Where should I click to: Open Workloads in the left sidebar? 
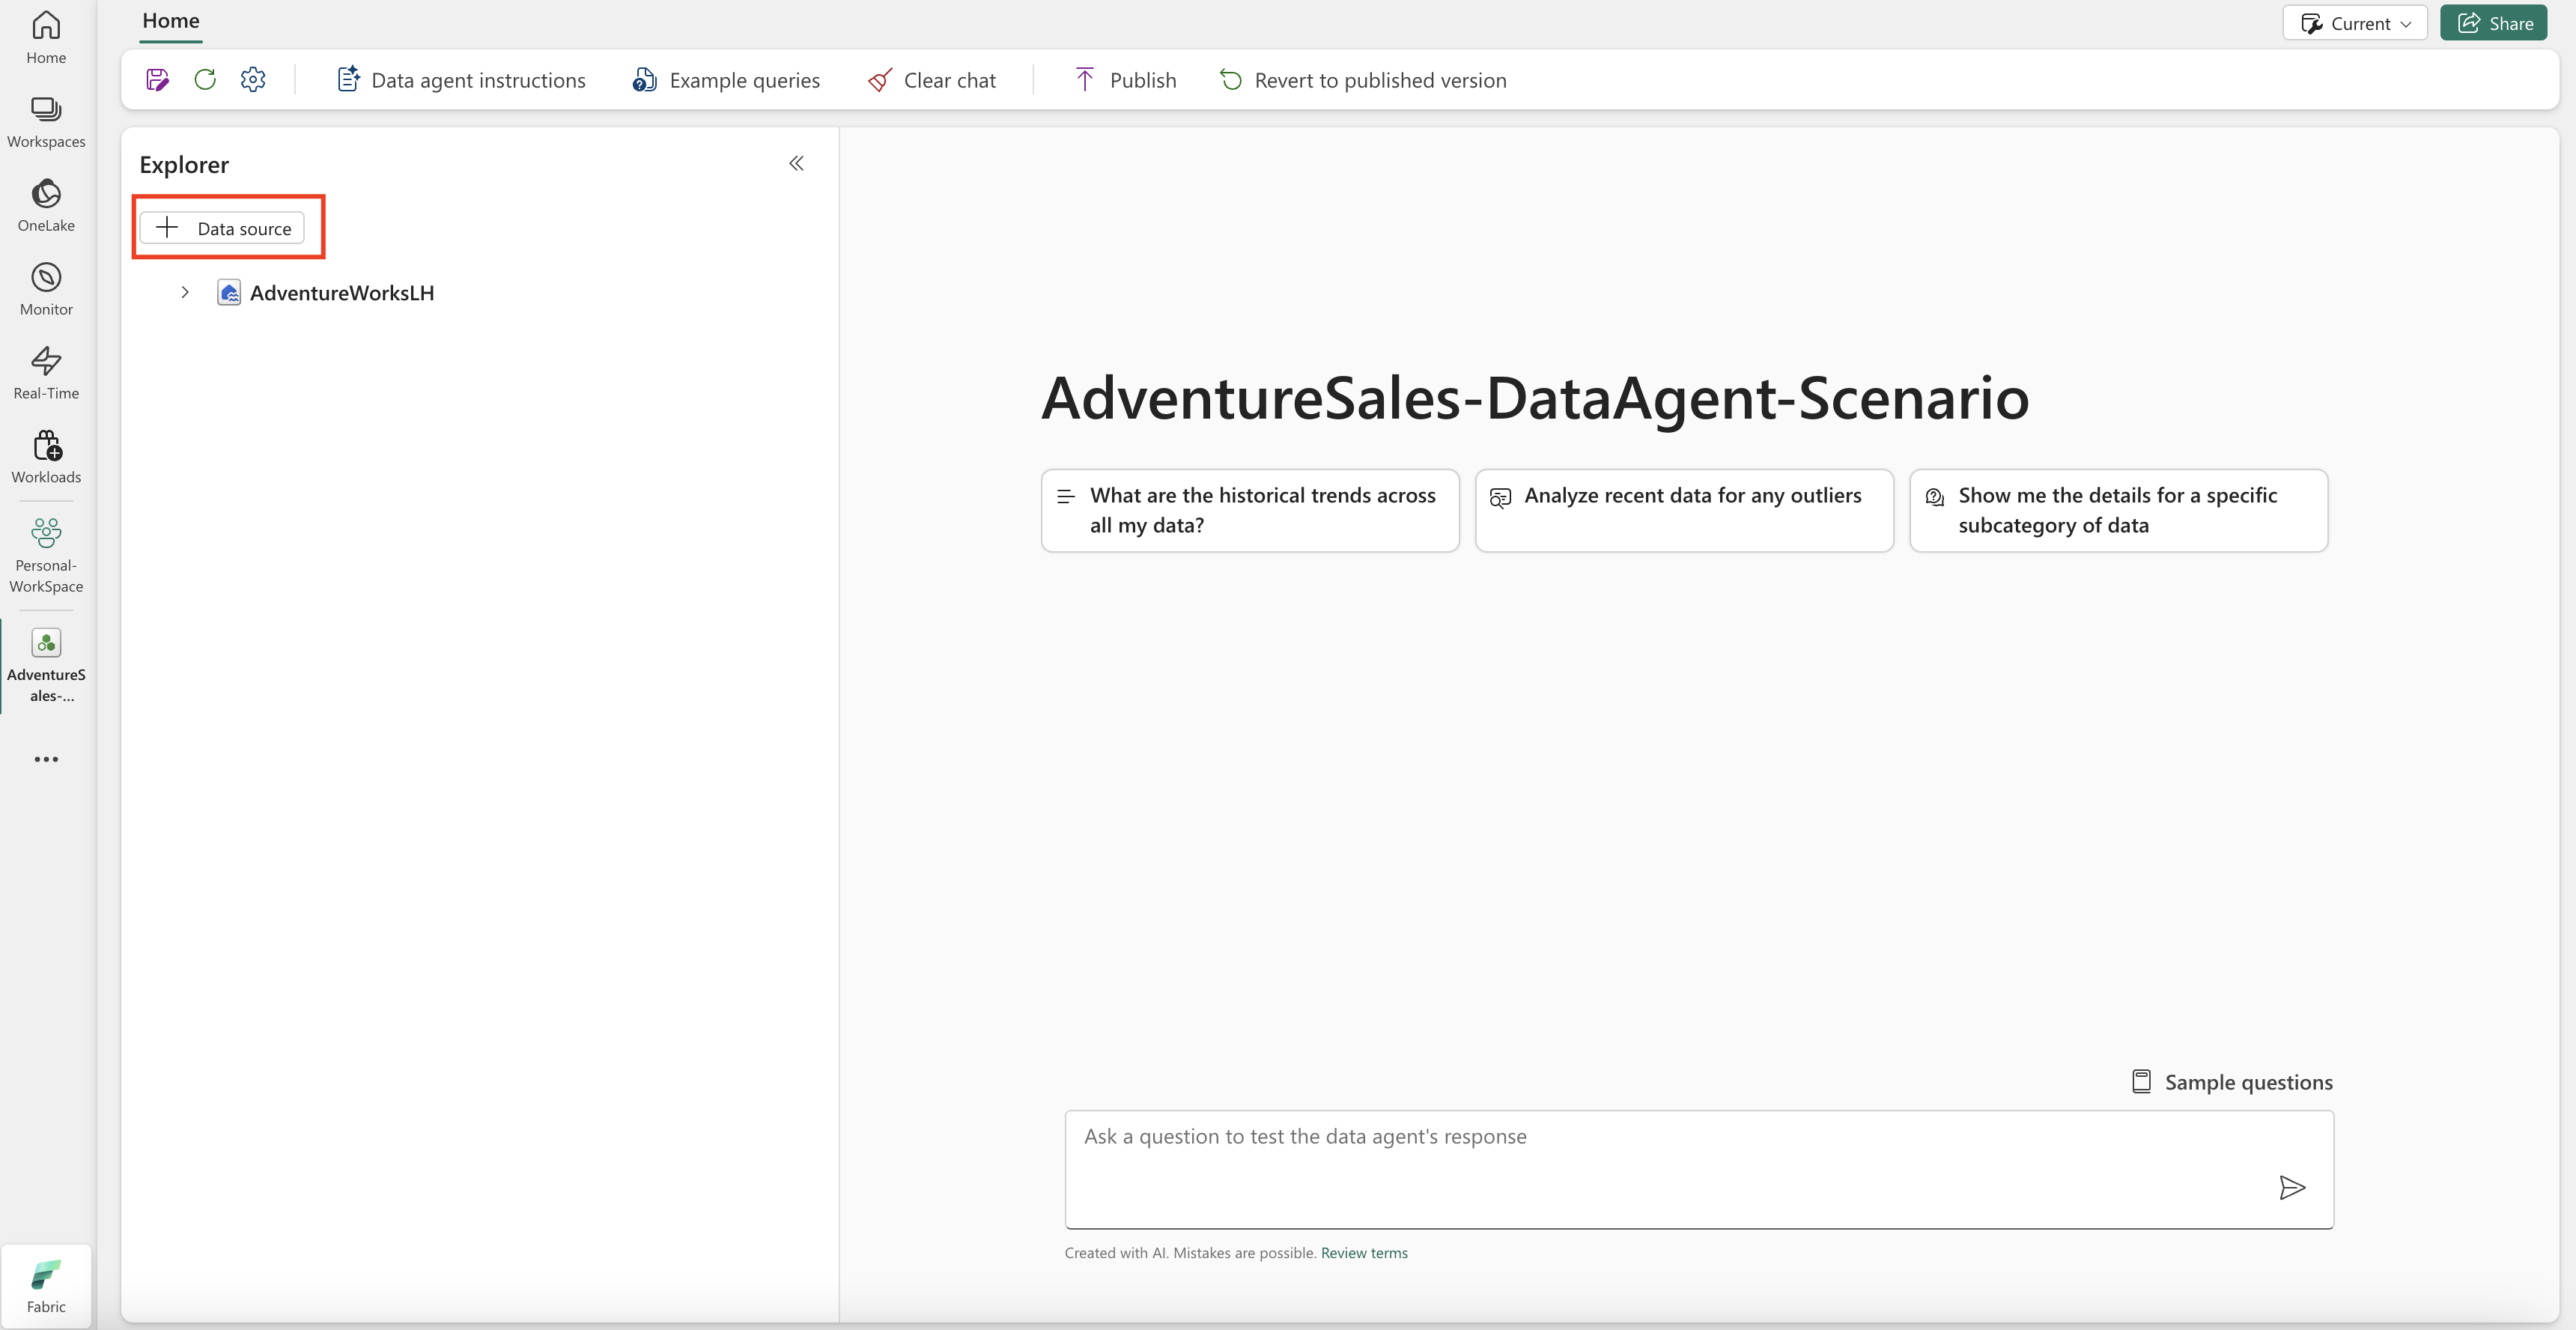(46, 458)
